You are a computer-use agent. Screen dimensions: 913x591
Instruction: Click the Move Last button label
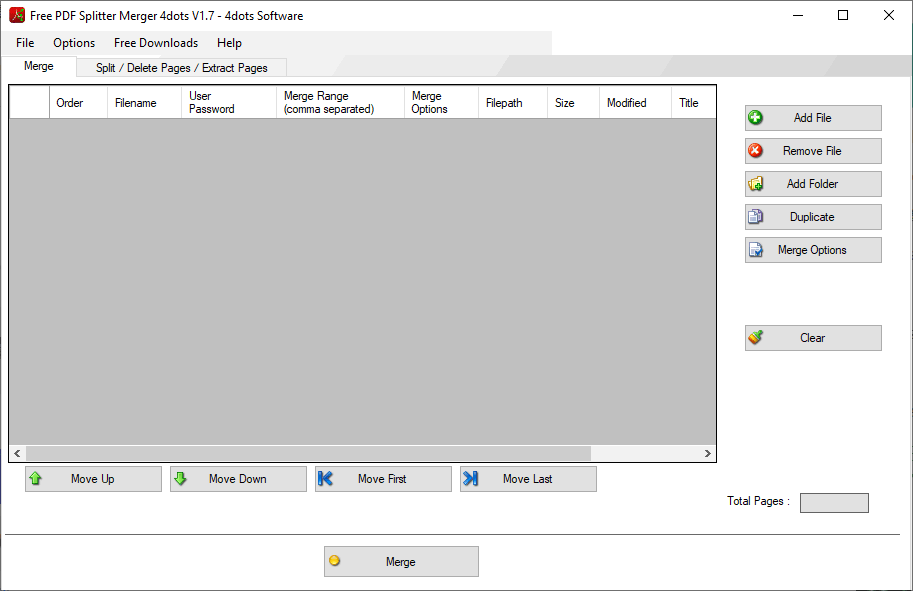click(x=528, y=479)
